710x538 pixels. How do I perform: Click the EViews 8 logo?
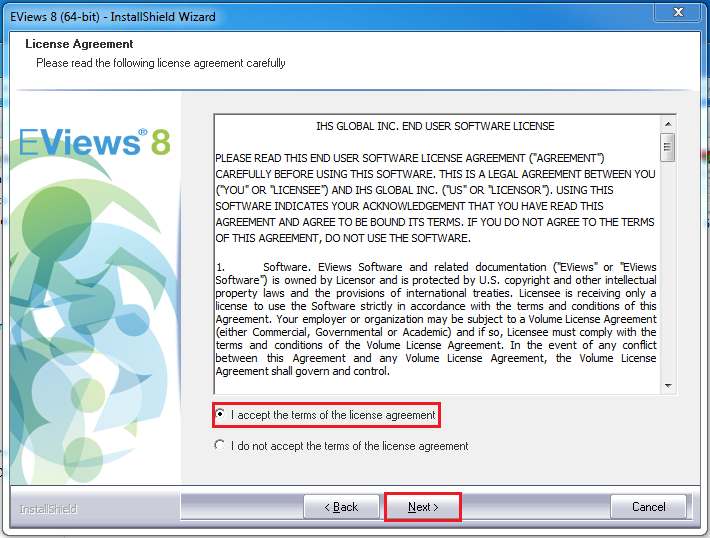coord(95,142)
